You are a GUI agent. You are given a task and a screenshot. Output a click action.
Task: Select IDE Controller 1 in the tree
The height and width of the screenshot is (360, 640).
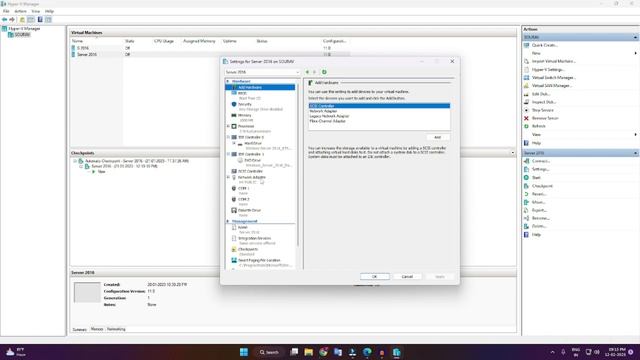pos(251,154)
